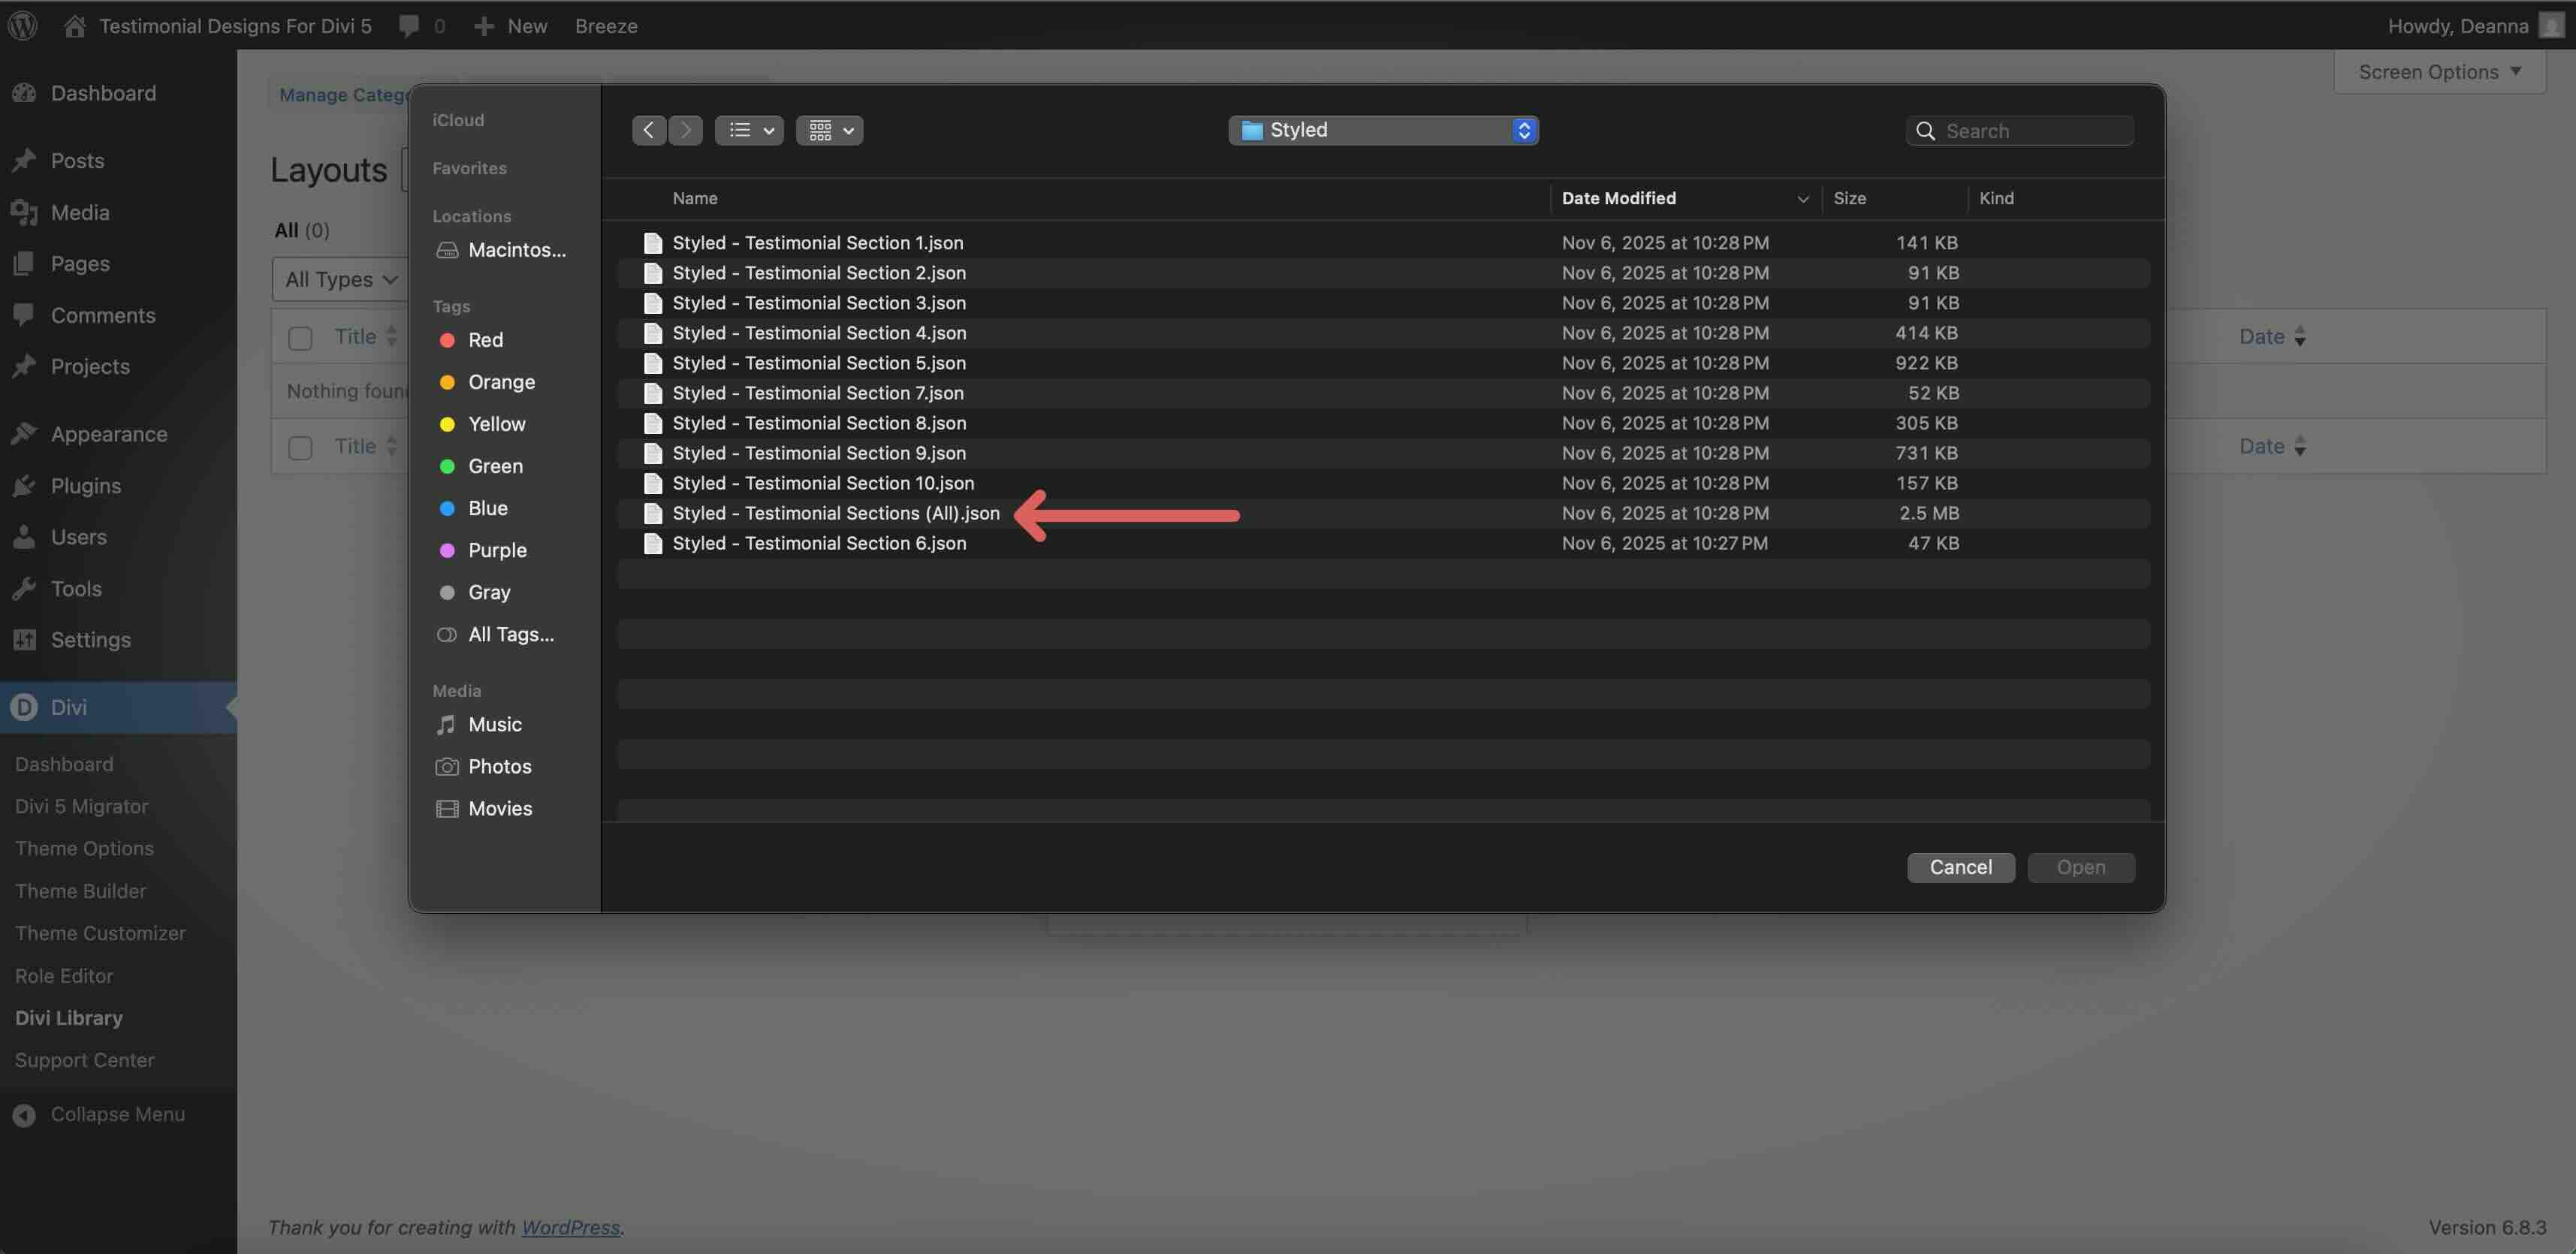Click the forward navigation arrow in file dialog
This screenshot has width=2576, height=1254.
point(685,130)
